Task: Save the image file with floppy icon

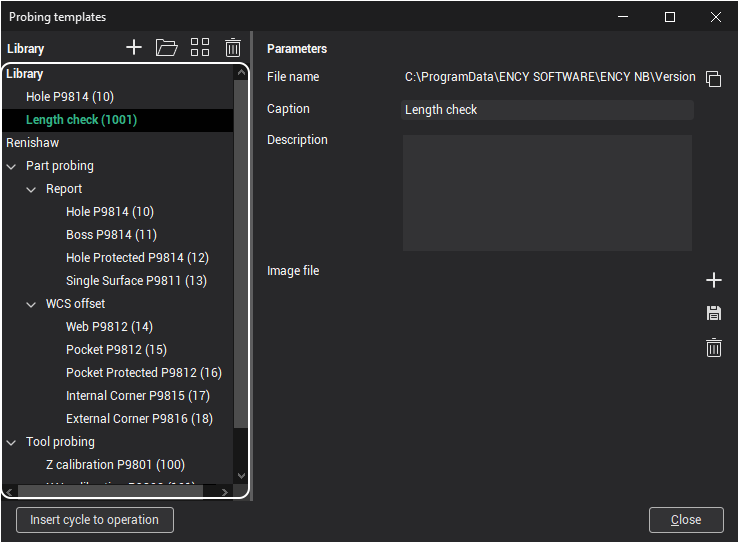Action: [x=714, y=314]
